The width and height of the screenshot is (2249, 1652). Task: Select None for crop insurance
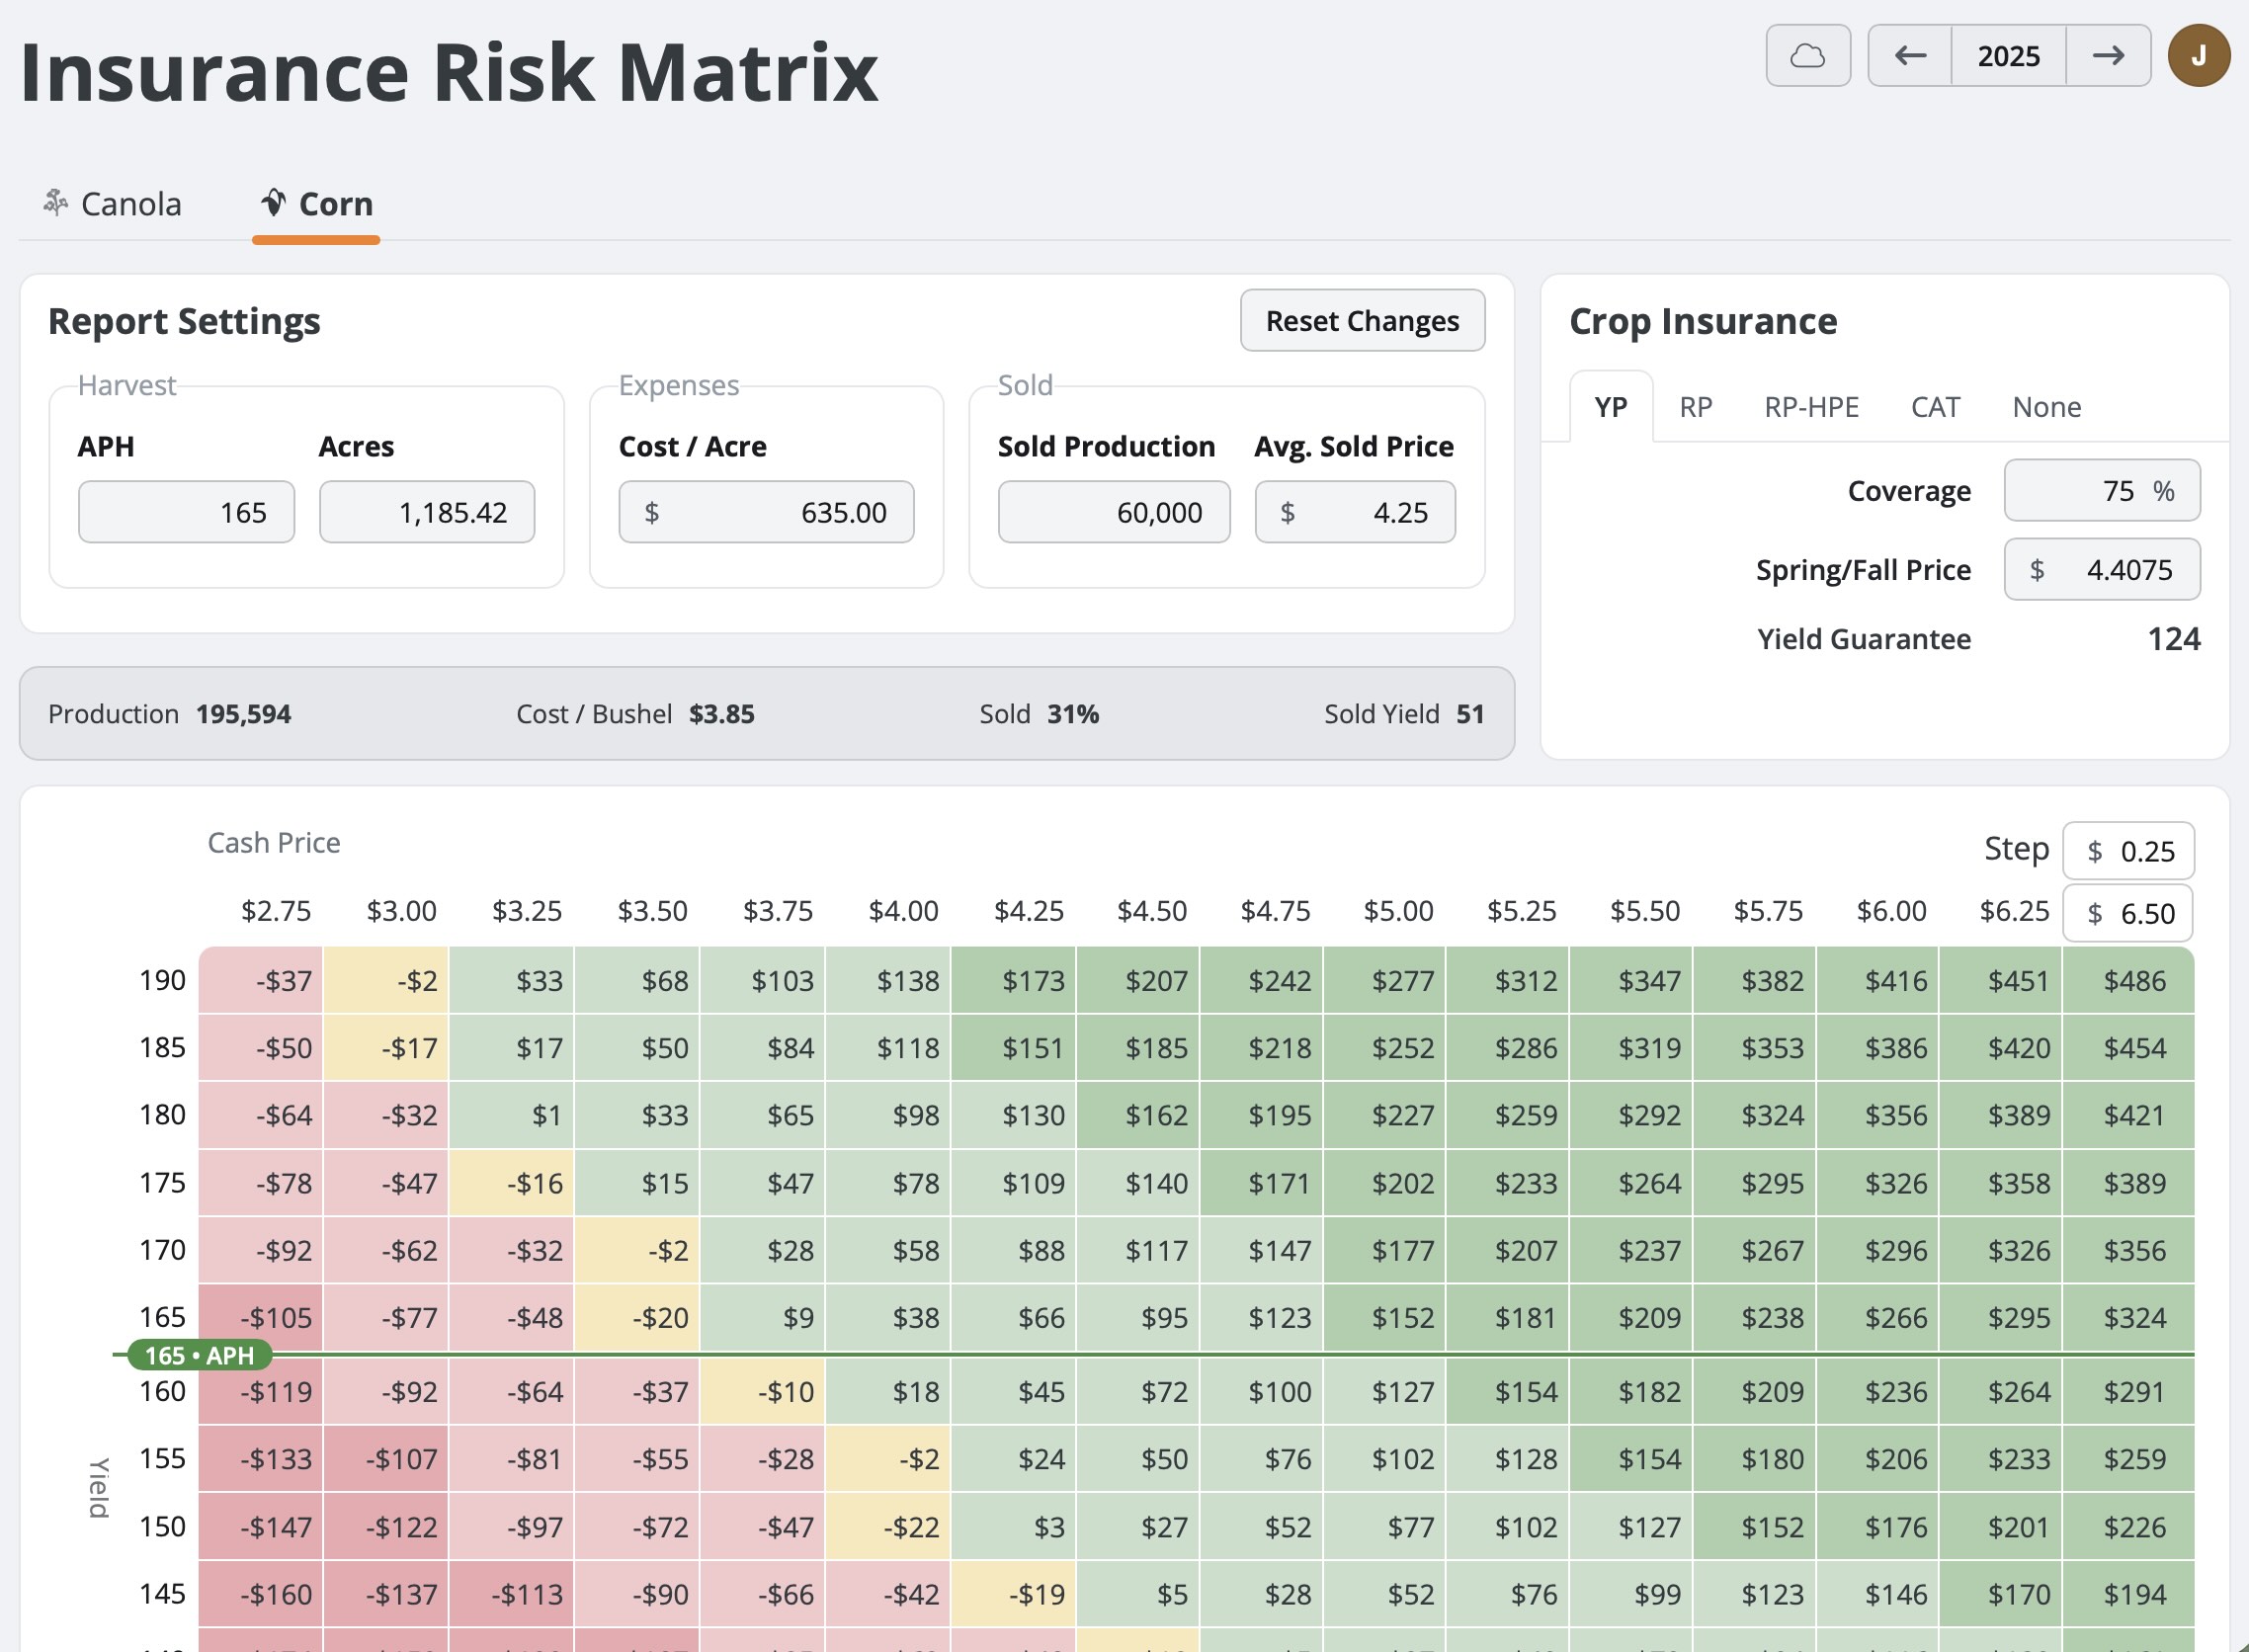click(2045, 407)
